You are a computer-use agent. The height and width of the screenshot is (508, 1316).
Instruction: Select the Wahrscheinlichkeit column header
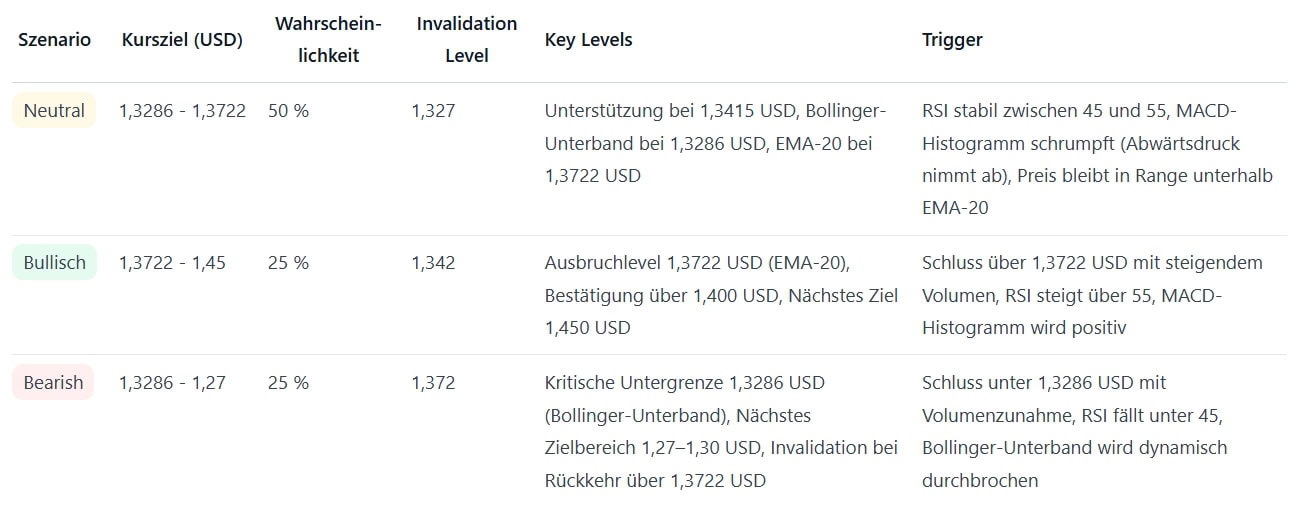pyautogui.click(x=328, y=39)
